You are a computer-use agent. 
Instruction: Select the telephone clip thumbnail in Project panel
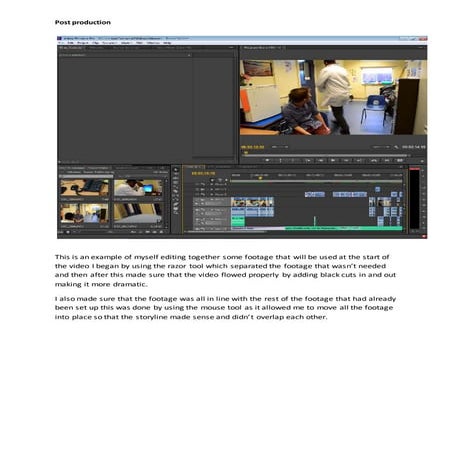pos(85,187)
